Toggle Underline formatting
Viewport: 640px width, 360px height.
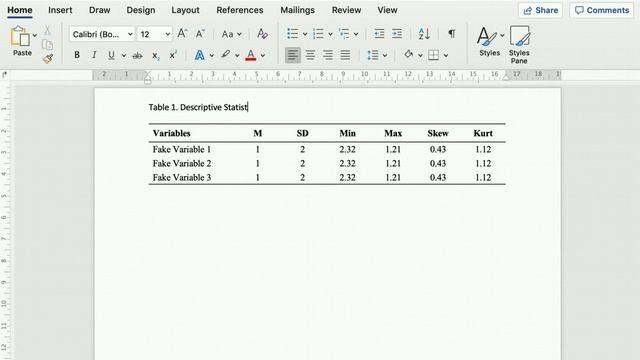coord(111,55)
